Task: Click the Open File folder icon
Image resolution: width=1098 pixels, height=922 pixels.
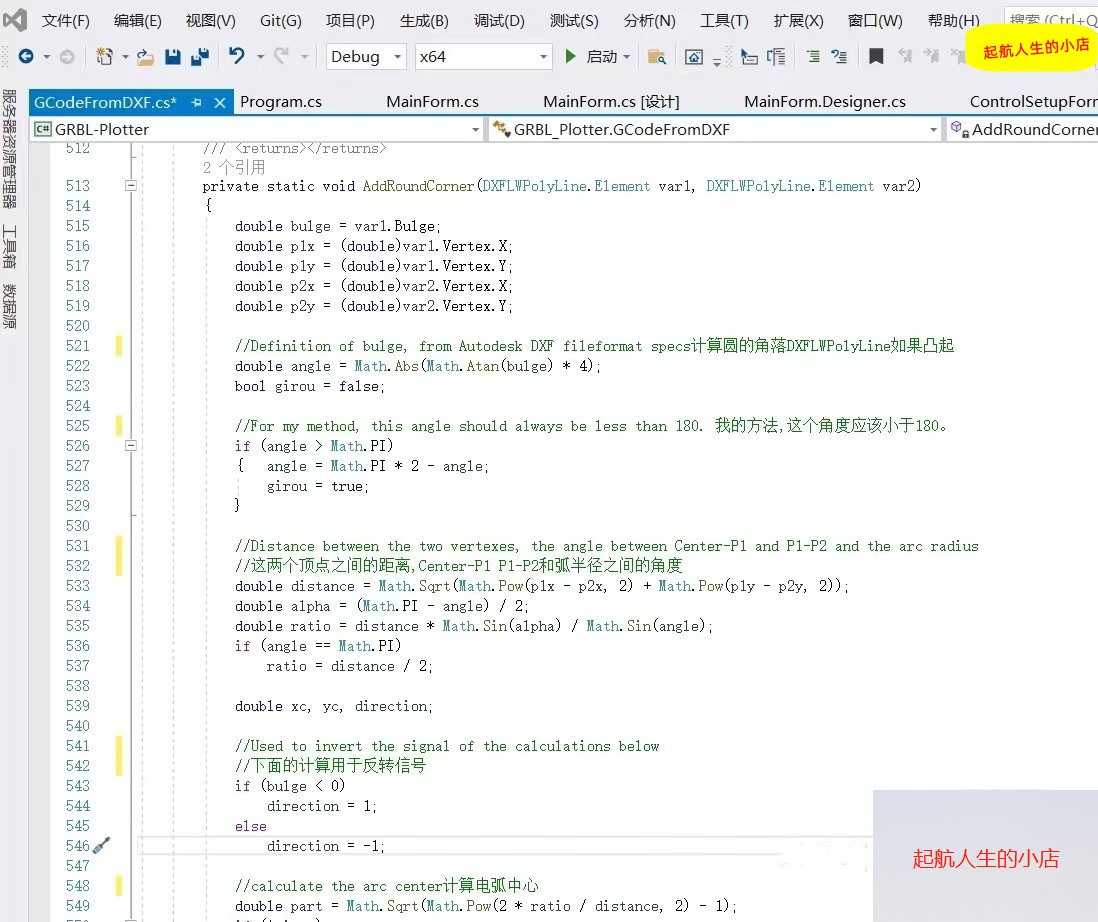Action: pyautogui.click(x=145, y=57)
